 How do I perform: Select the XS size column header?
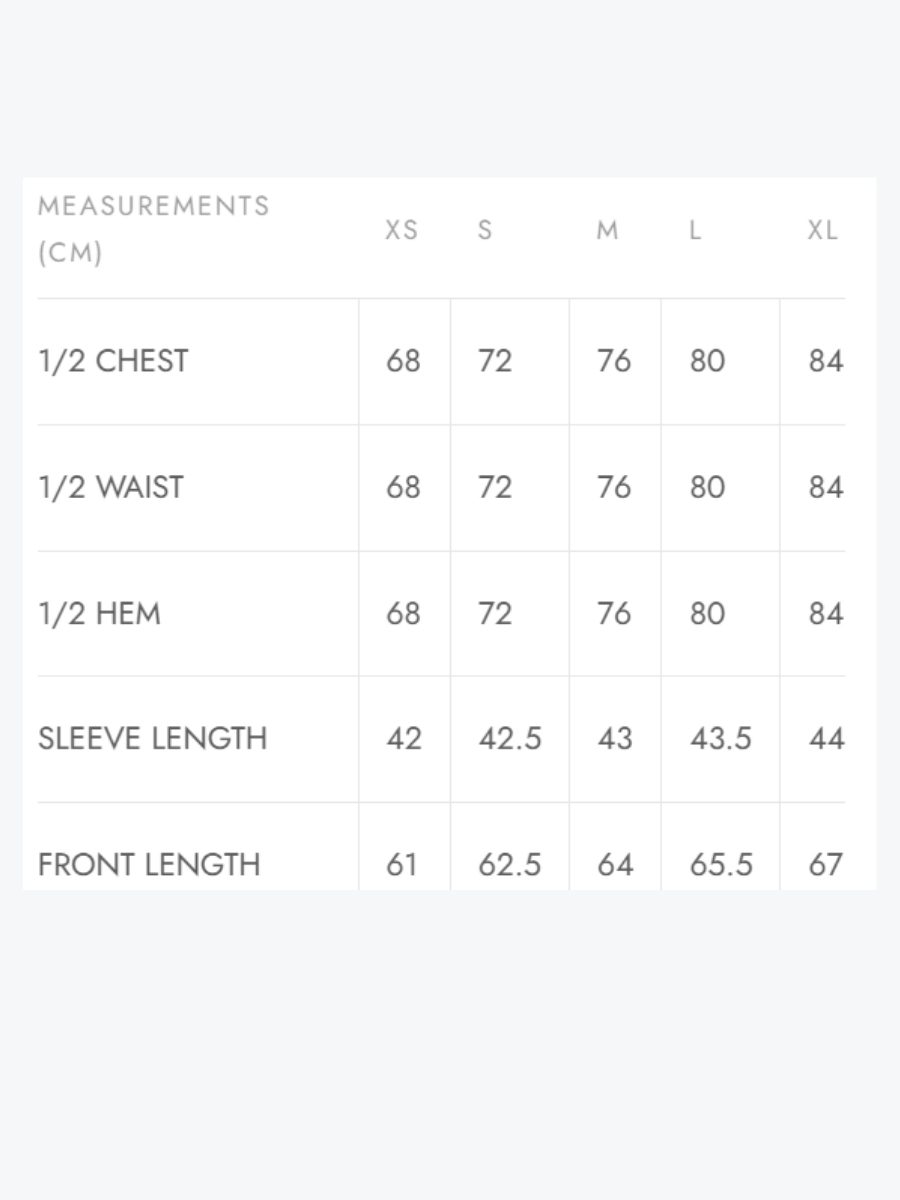coord(401,231)
